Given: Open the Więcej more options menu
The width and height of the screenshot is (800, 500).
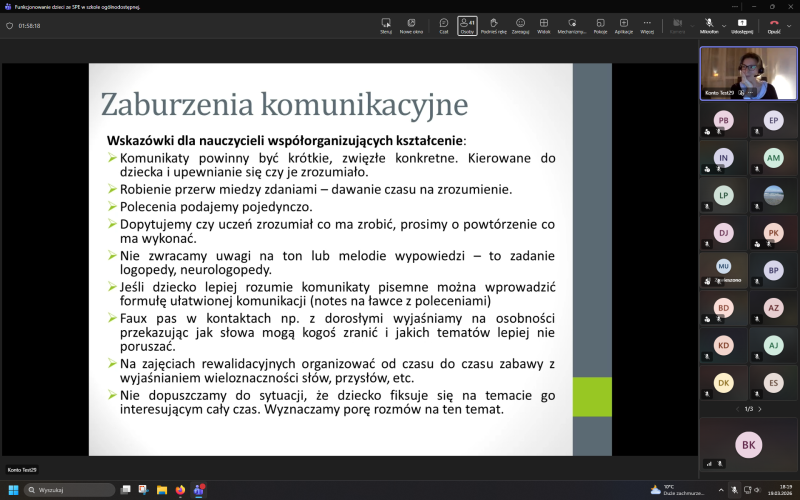Looking at the screenshot, I should (x=647, y=25).
